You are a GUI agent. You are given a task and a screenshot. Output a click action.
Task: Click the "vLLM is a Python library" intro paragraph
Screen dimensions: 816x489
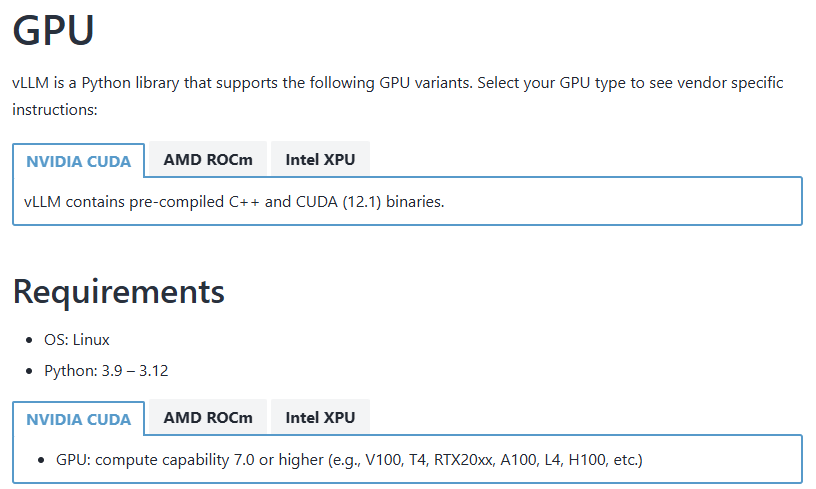(397, 82)
